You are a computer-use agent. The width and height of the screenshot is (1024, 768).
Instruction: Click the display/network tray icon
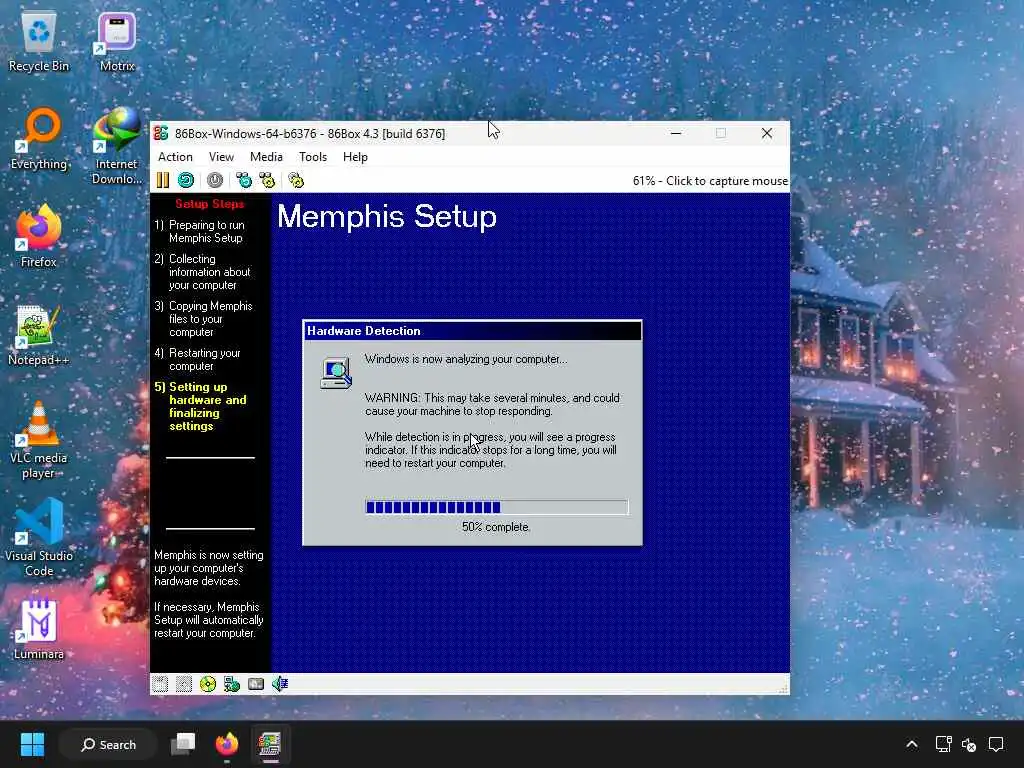[944, 744]
